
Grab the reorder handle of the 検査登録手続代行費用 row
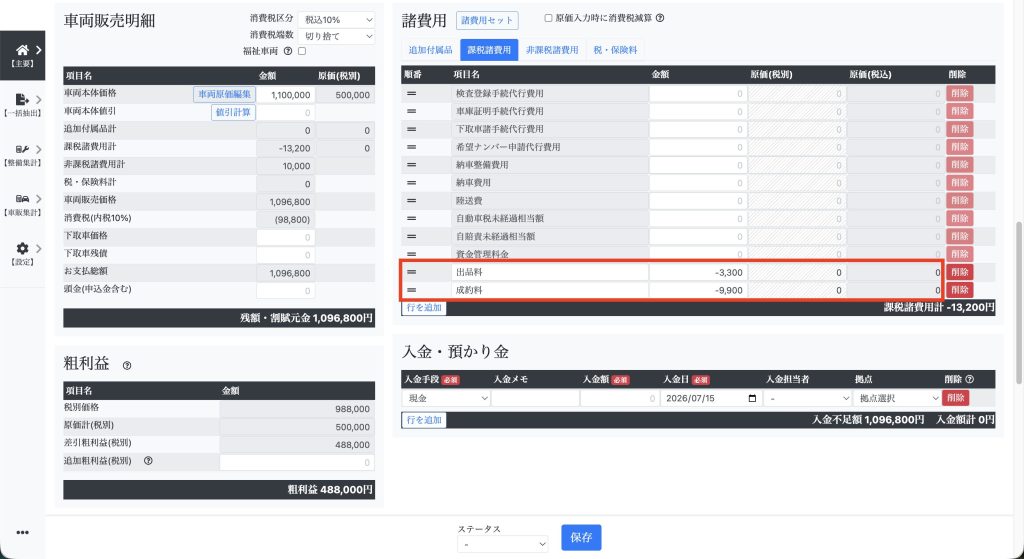click(x=411, y=93)
